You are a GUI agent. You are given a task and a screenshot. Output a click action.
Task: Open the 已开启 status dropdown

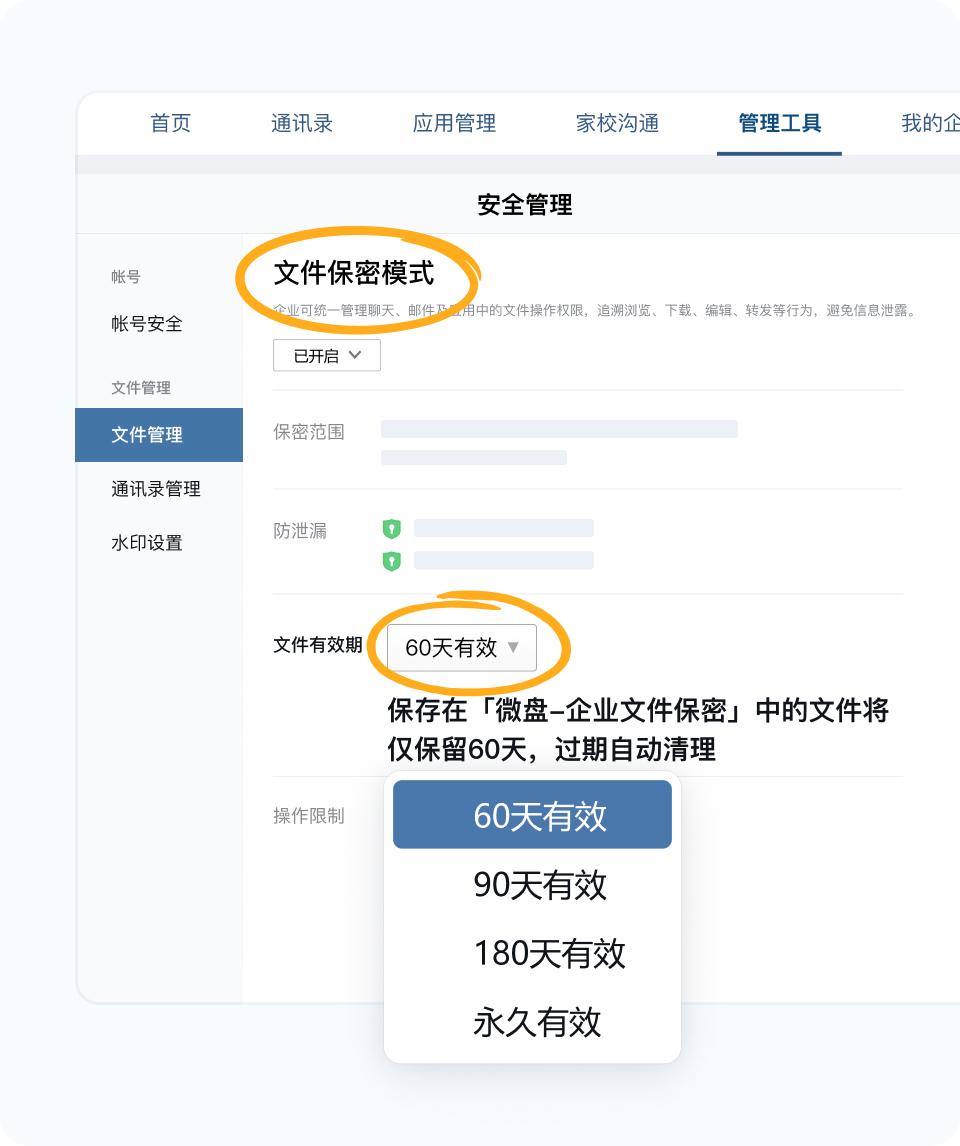327,355
